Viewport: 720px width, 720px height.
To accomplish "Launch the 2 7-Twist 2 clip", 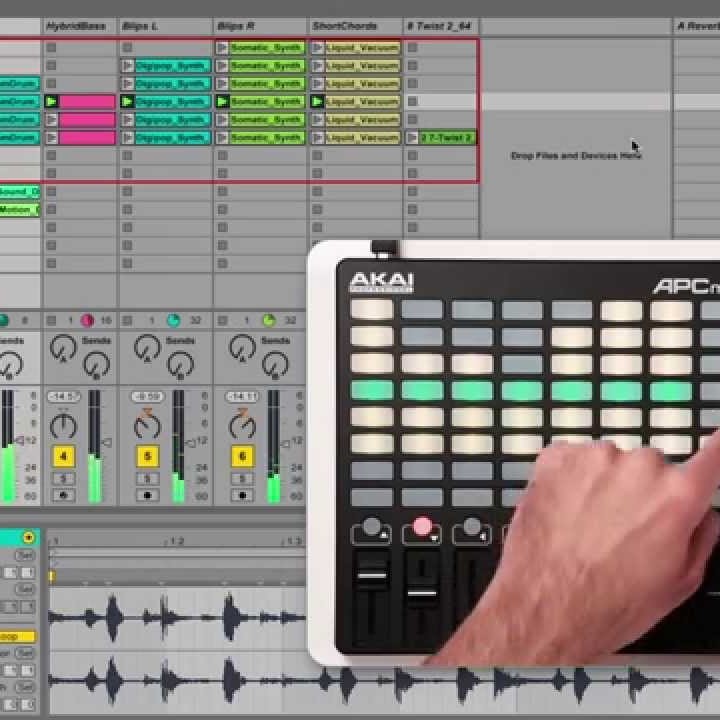I will pos(412,138).
